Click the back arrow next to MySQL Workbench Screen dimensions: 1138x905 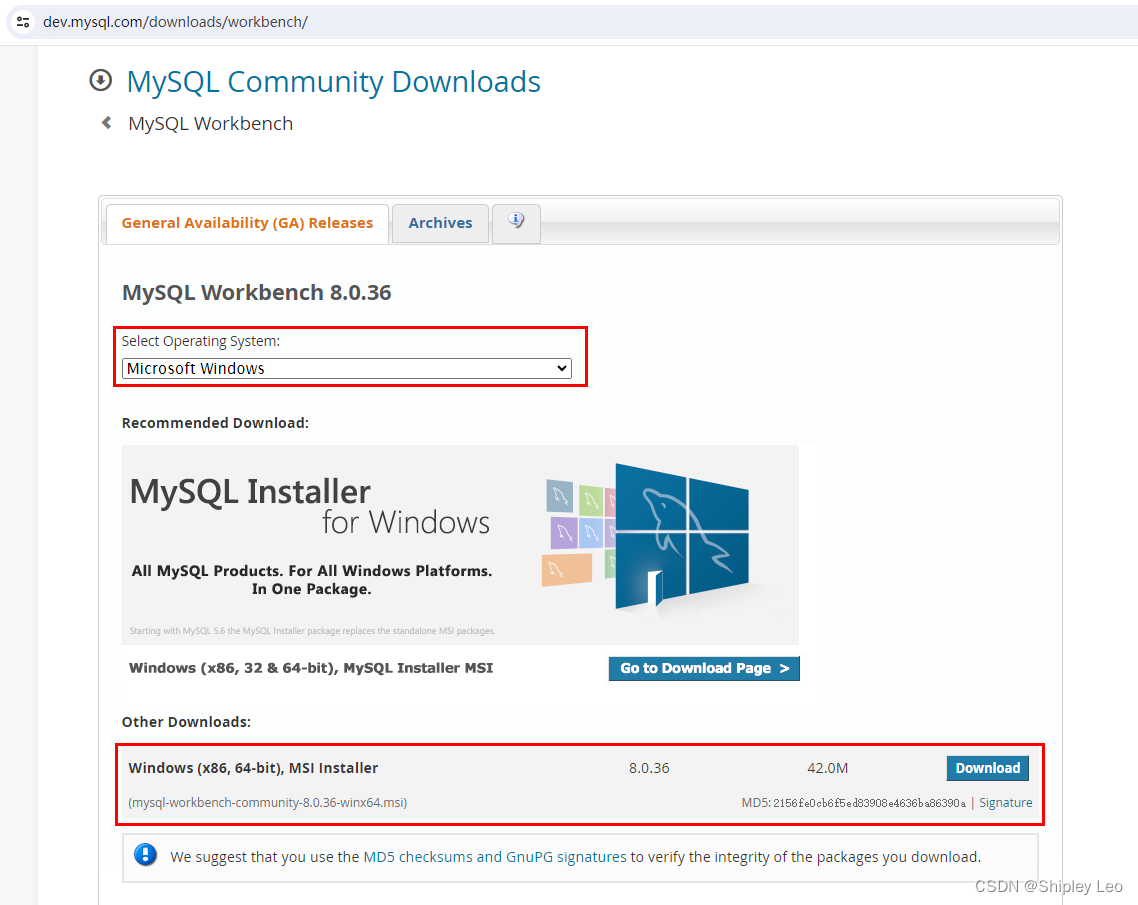coord(107,123)
